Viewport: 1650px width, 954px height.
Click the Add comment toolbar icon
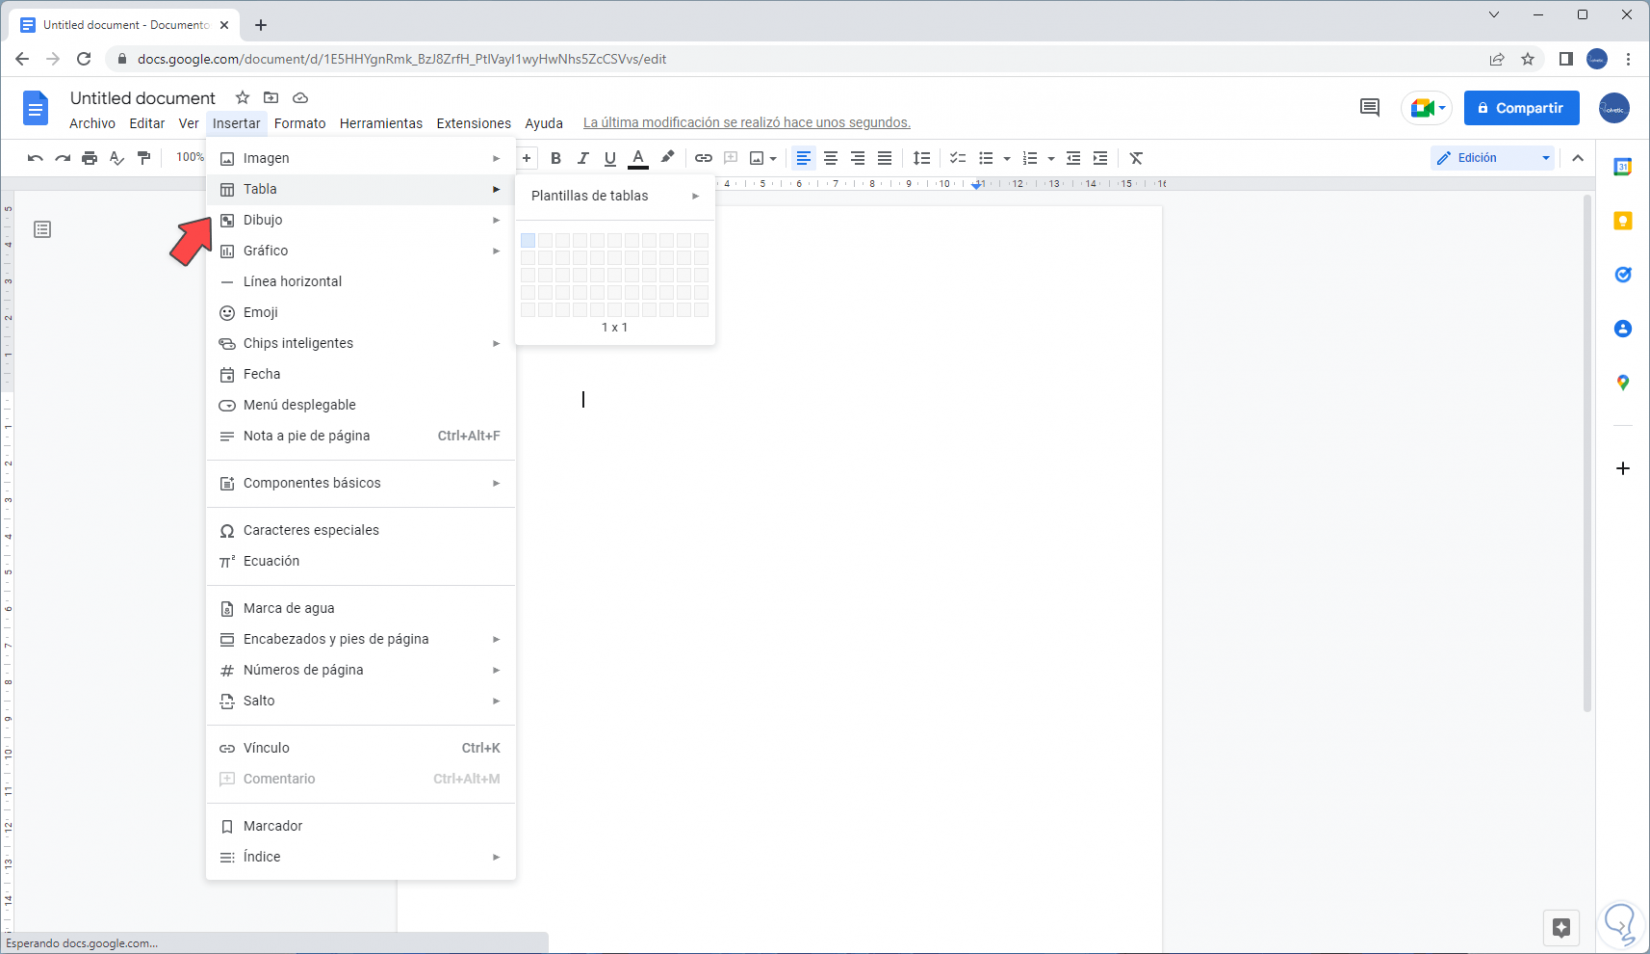pos(731,158)
